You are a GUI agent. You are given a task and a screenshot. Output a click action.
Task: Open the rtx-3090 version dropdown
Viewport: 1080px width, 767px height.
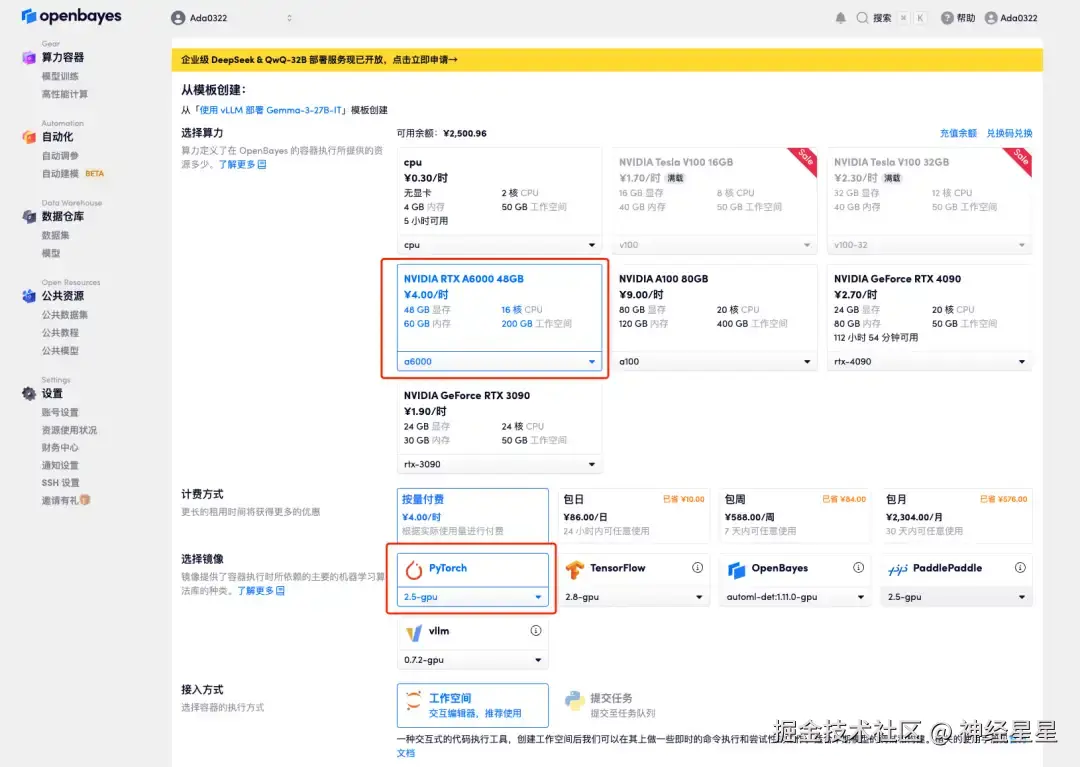coord(499,465)
